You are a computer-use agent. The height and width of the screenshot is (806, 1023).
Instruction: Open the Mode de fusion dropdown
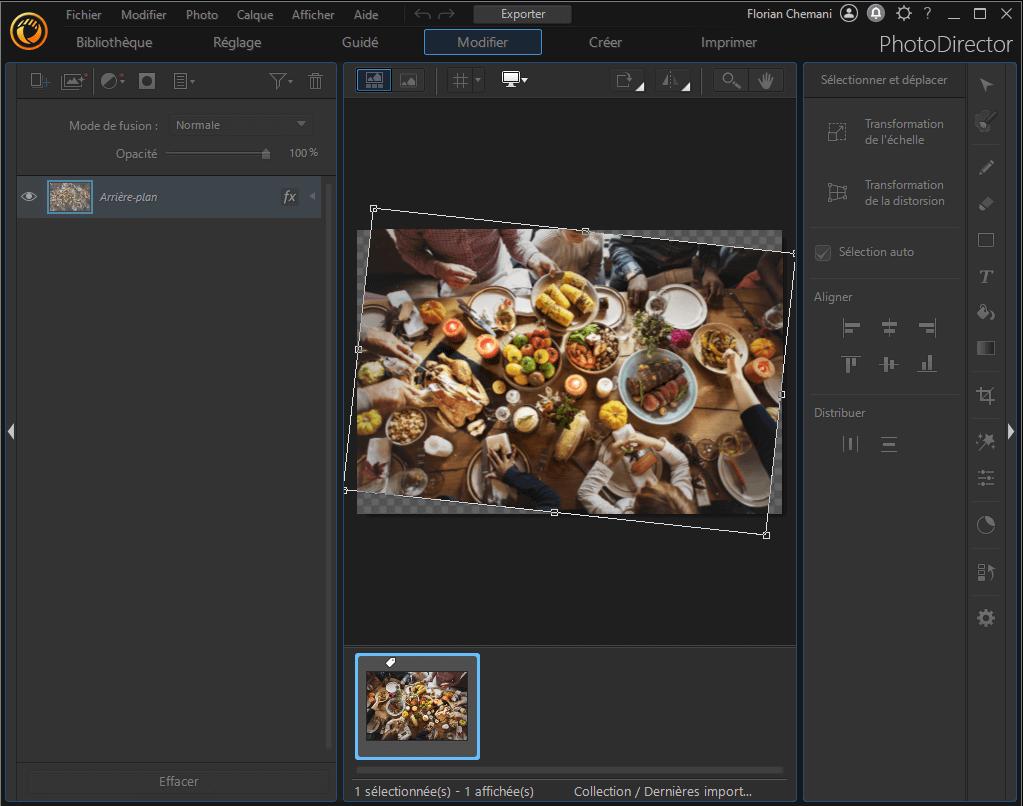(x=241, y=125)
